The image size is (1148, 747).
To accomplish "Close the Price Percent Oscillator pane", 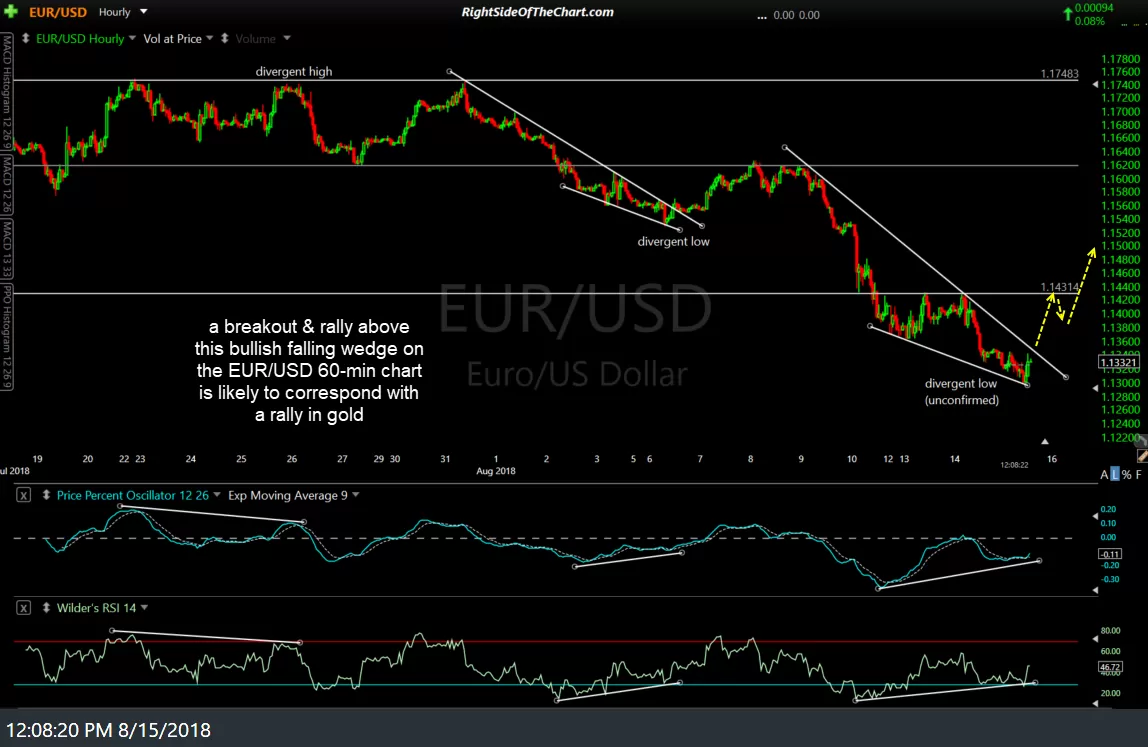I will tap(23, 495).
